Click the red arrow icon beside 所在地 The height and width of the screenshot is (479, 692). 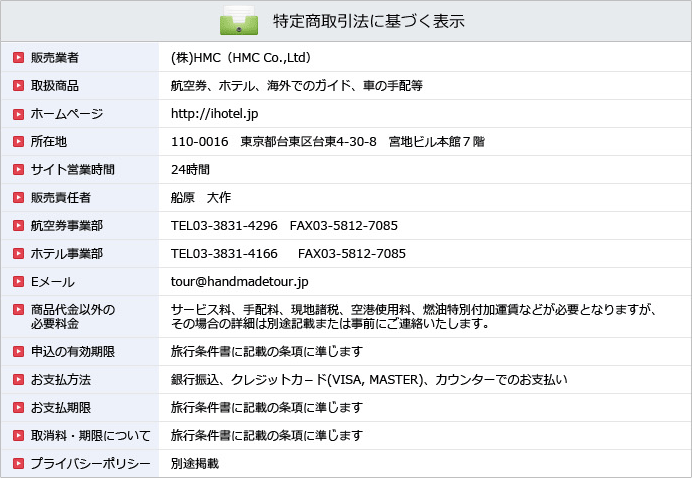(x=18, y=142)
